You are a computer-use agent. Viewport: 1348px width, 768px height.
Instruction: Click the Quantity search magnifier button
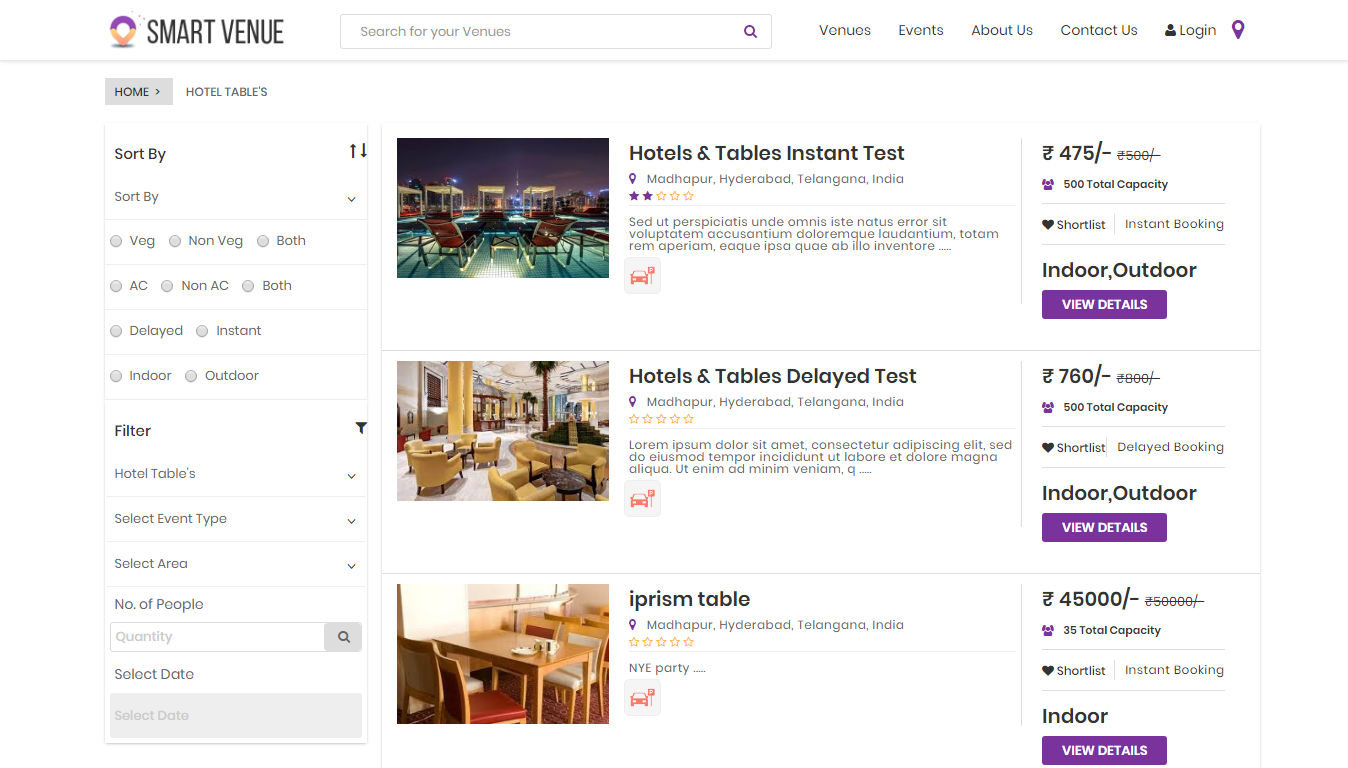343,637
